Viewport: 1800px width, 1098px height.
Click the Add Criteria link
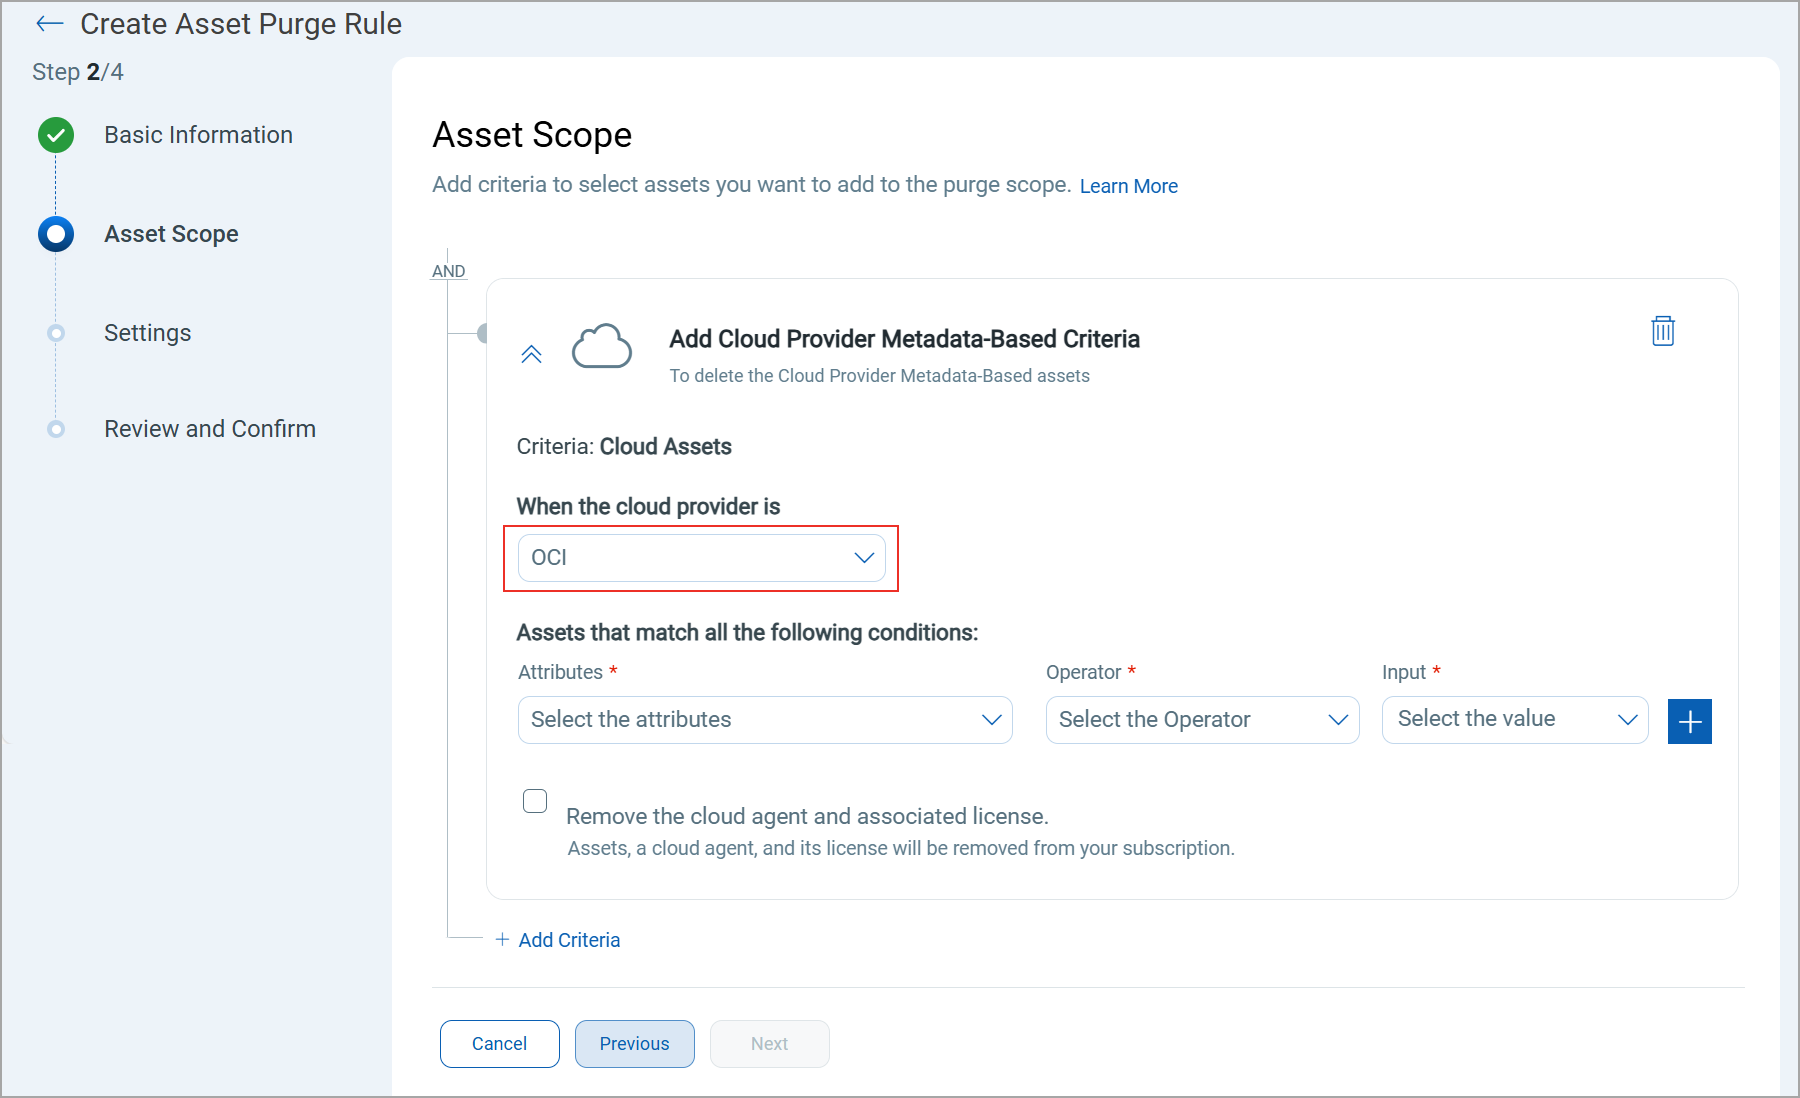568,940
